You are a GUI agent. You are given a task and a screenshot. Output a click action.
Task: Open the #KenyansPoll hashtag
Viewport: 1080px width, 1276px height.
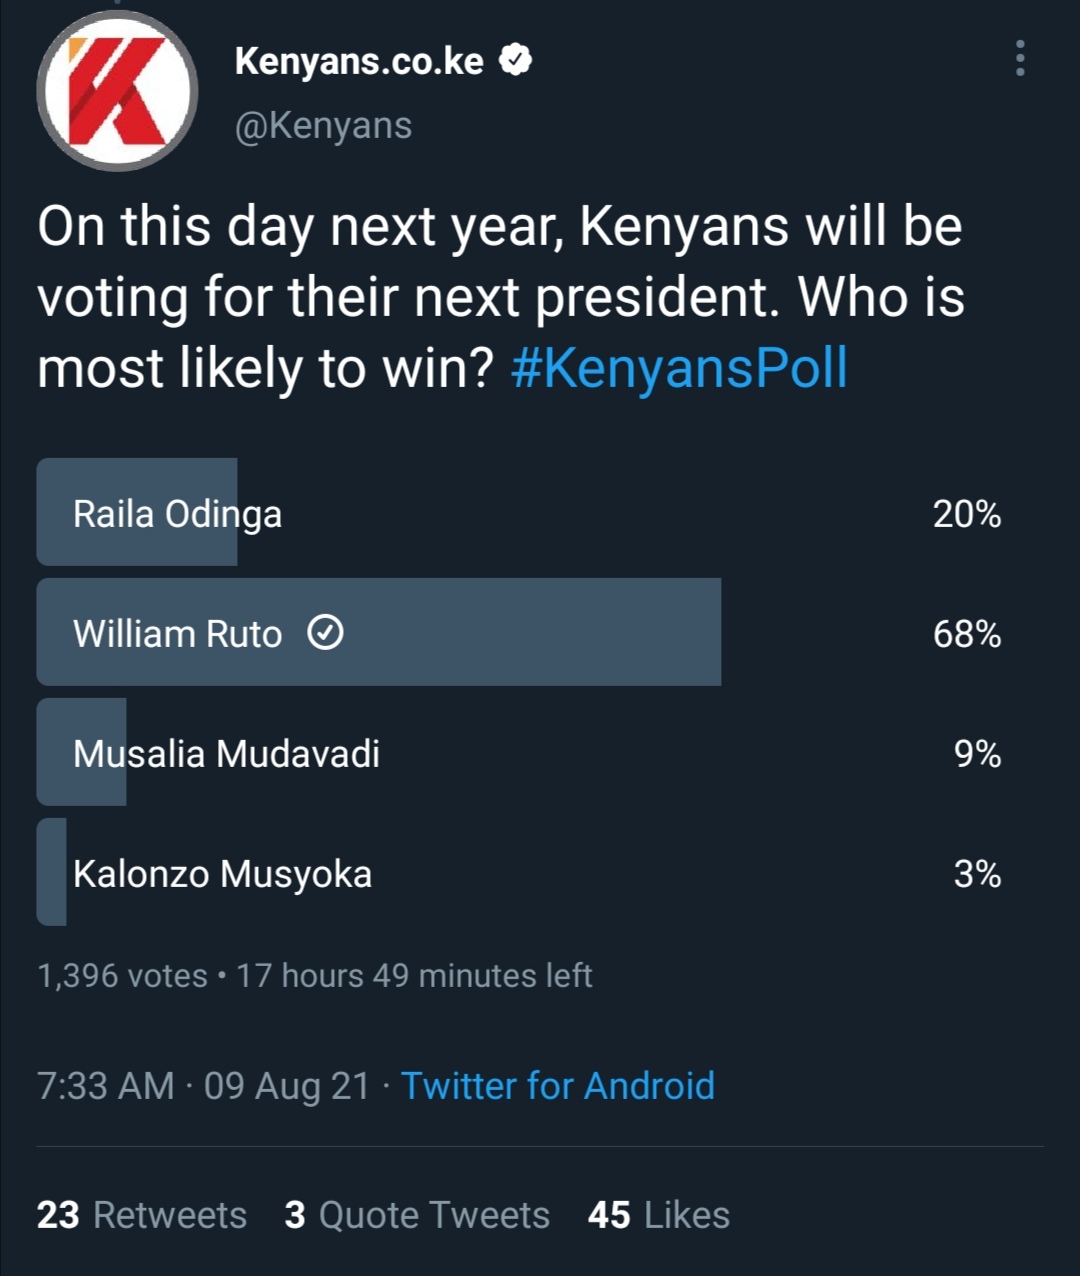click(x=679, y=368)
